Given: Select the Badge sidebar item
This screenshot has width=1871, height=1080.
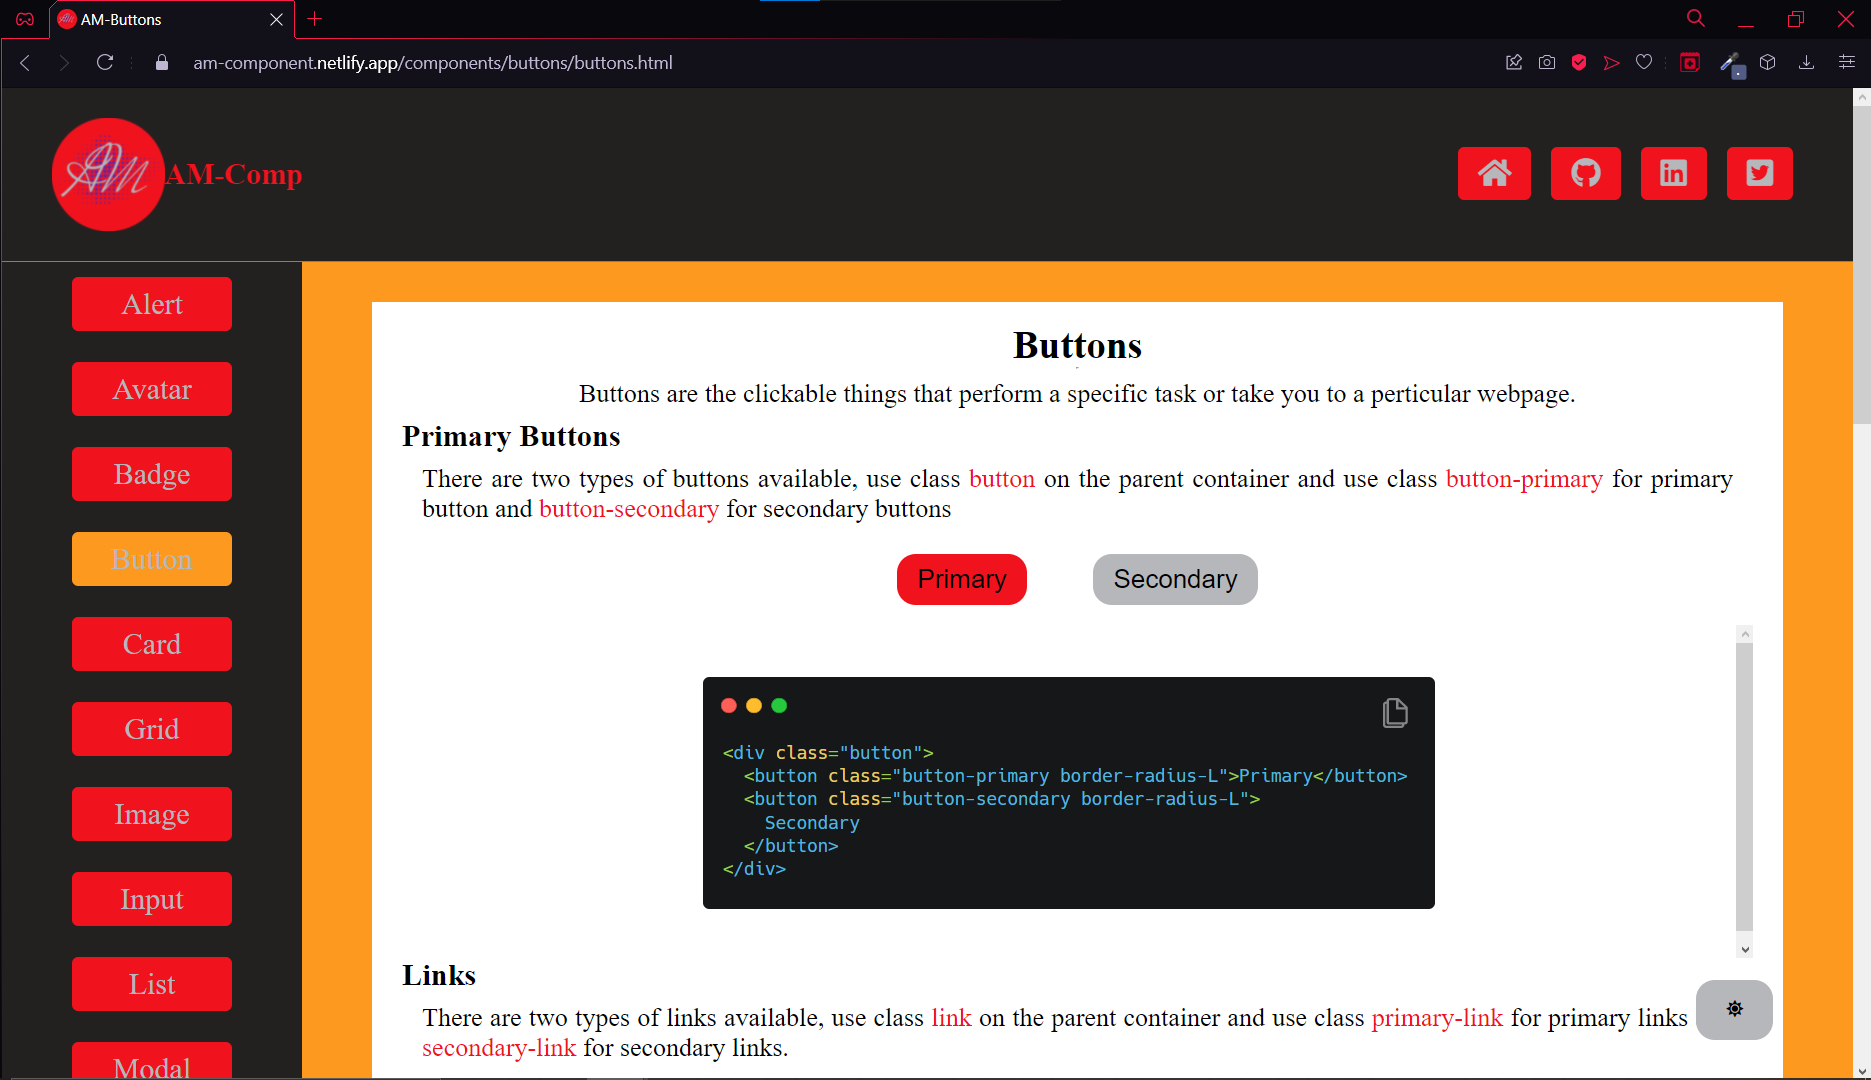Looking at the screenshot, I should pyautogui.click(x=151, y=474).
